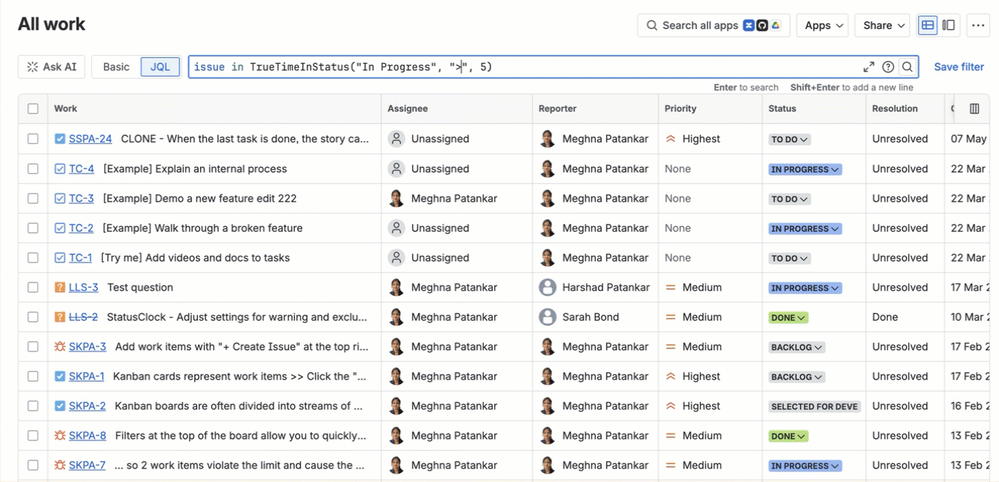Switch to Basic search mode

pyautogui.click(x=116, y=67)
